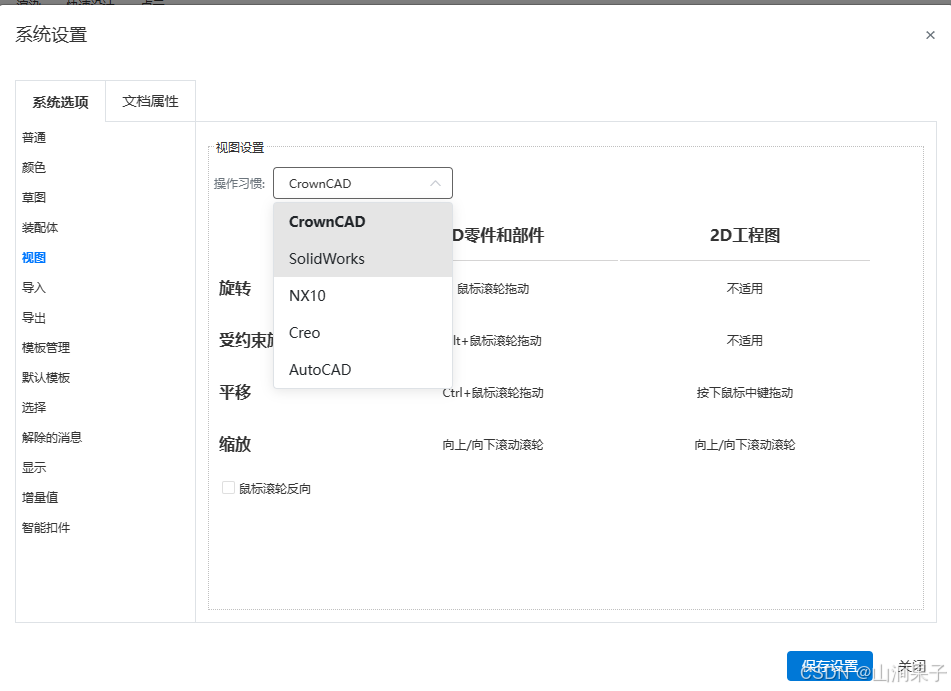The image size is (951, 691).
Task: Open the 增量值 settings category
Action: click(40, 497)
